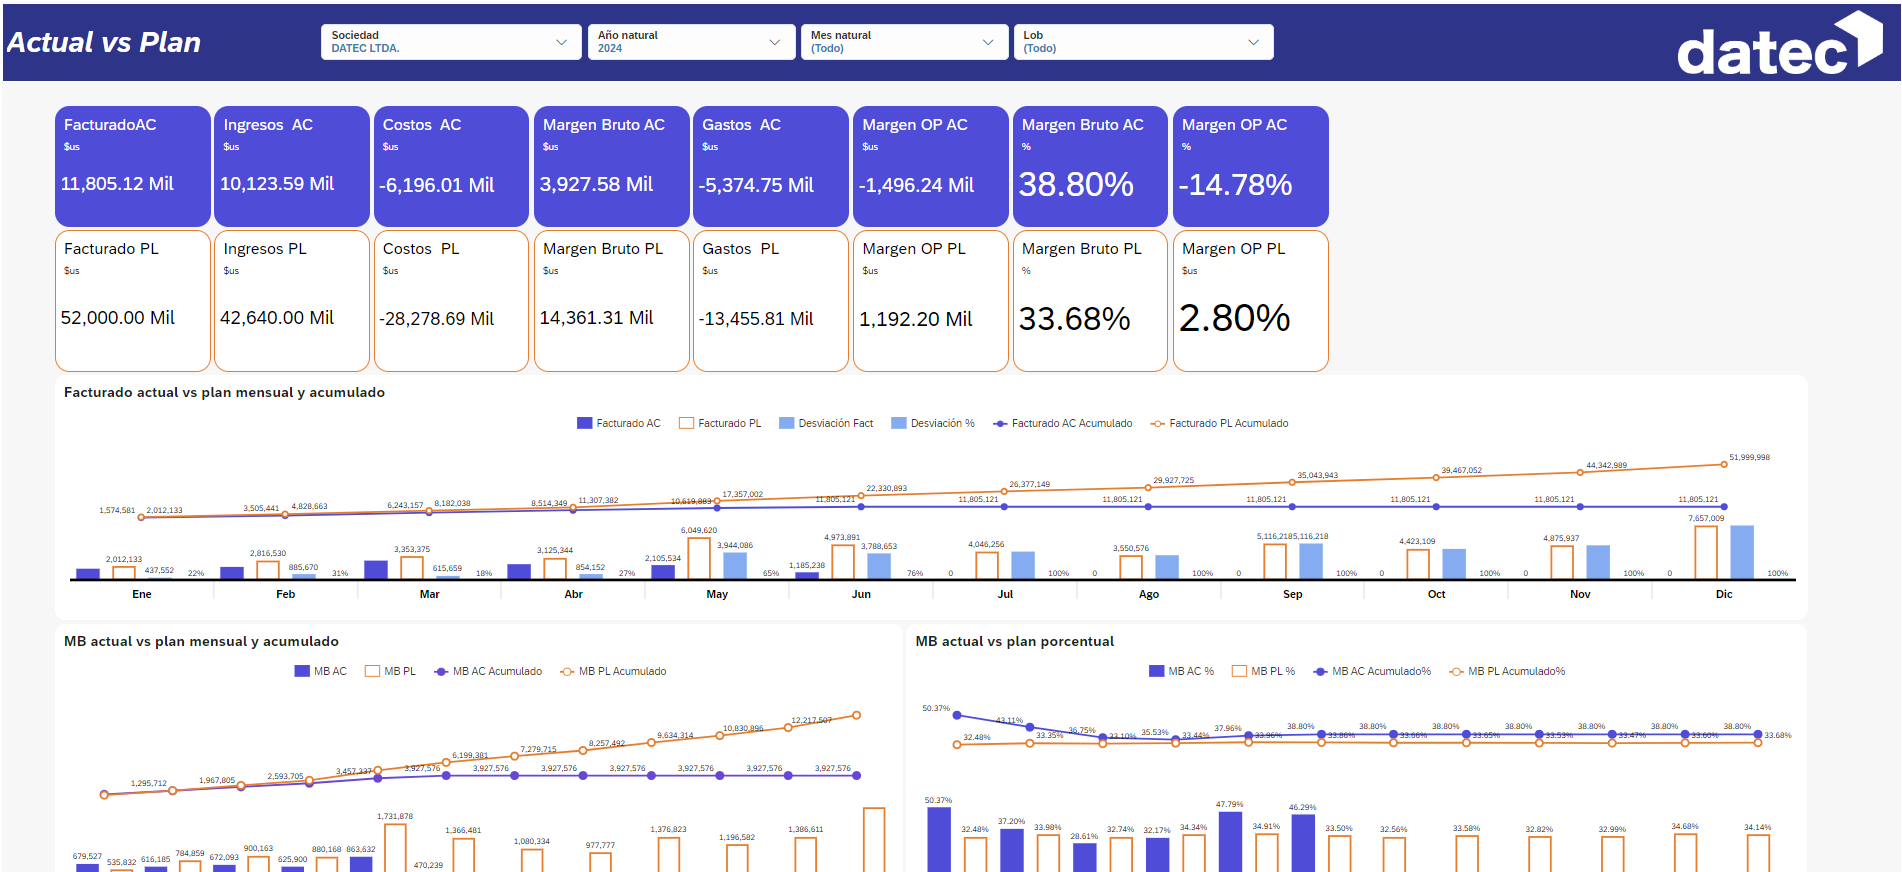This screenshot has height=872, width=1902.
Task: Toggle the MB AC % legend swatch
Action: click(x=1157, y=671)
